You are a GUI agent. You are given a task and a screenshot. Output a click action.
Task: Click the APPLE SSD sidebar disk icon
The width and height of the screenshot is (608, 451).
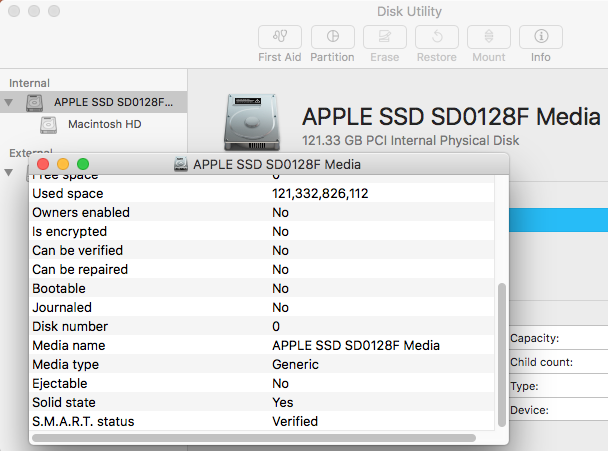[35, 103]
